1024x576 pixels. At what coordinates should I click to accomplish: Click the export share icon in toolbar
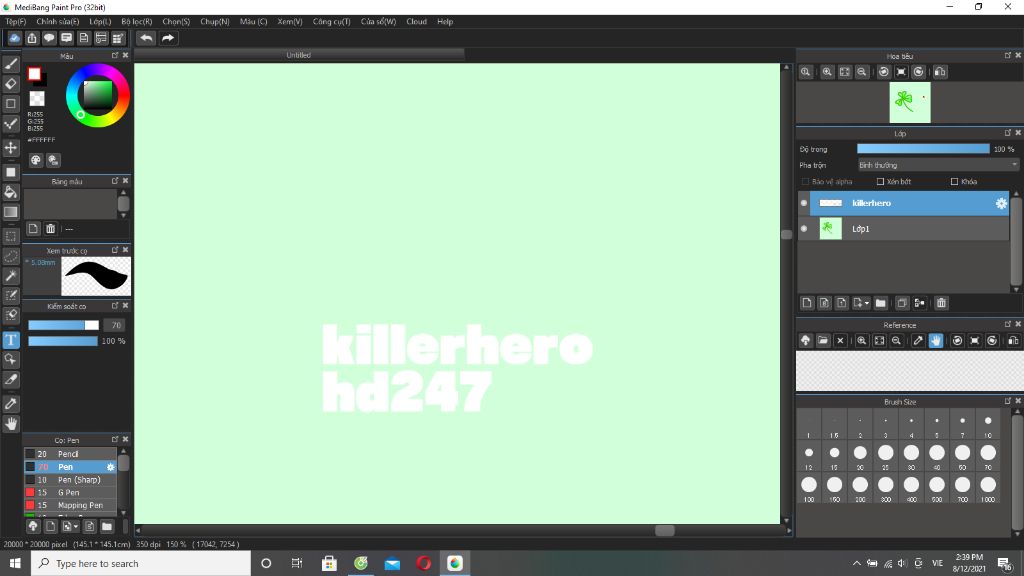[x=31, y=38]
